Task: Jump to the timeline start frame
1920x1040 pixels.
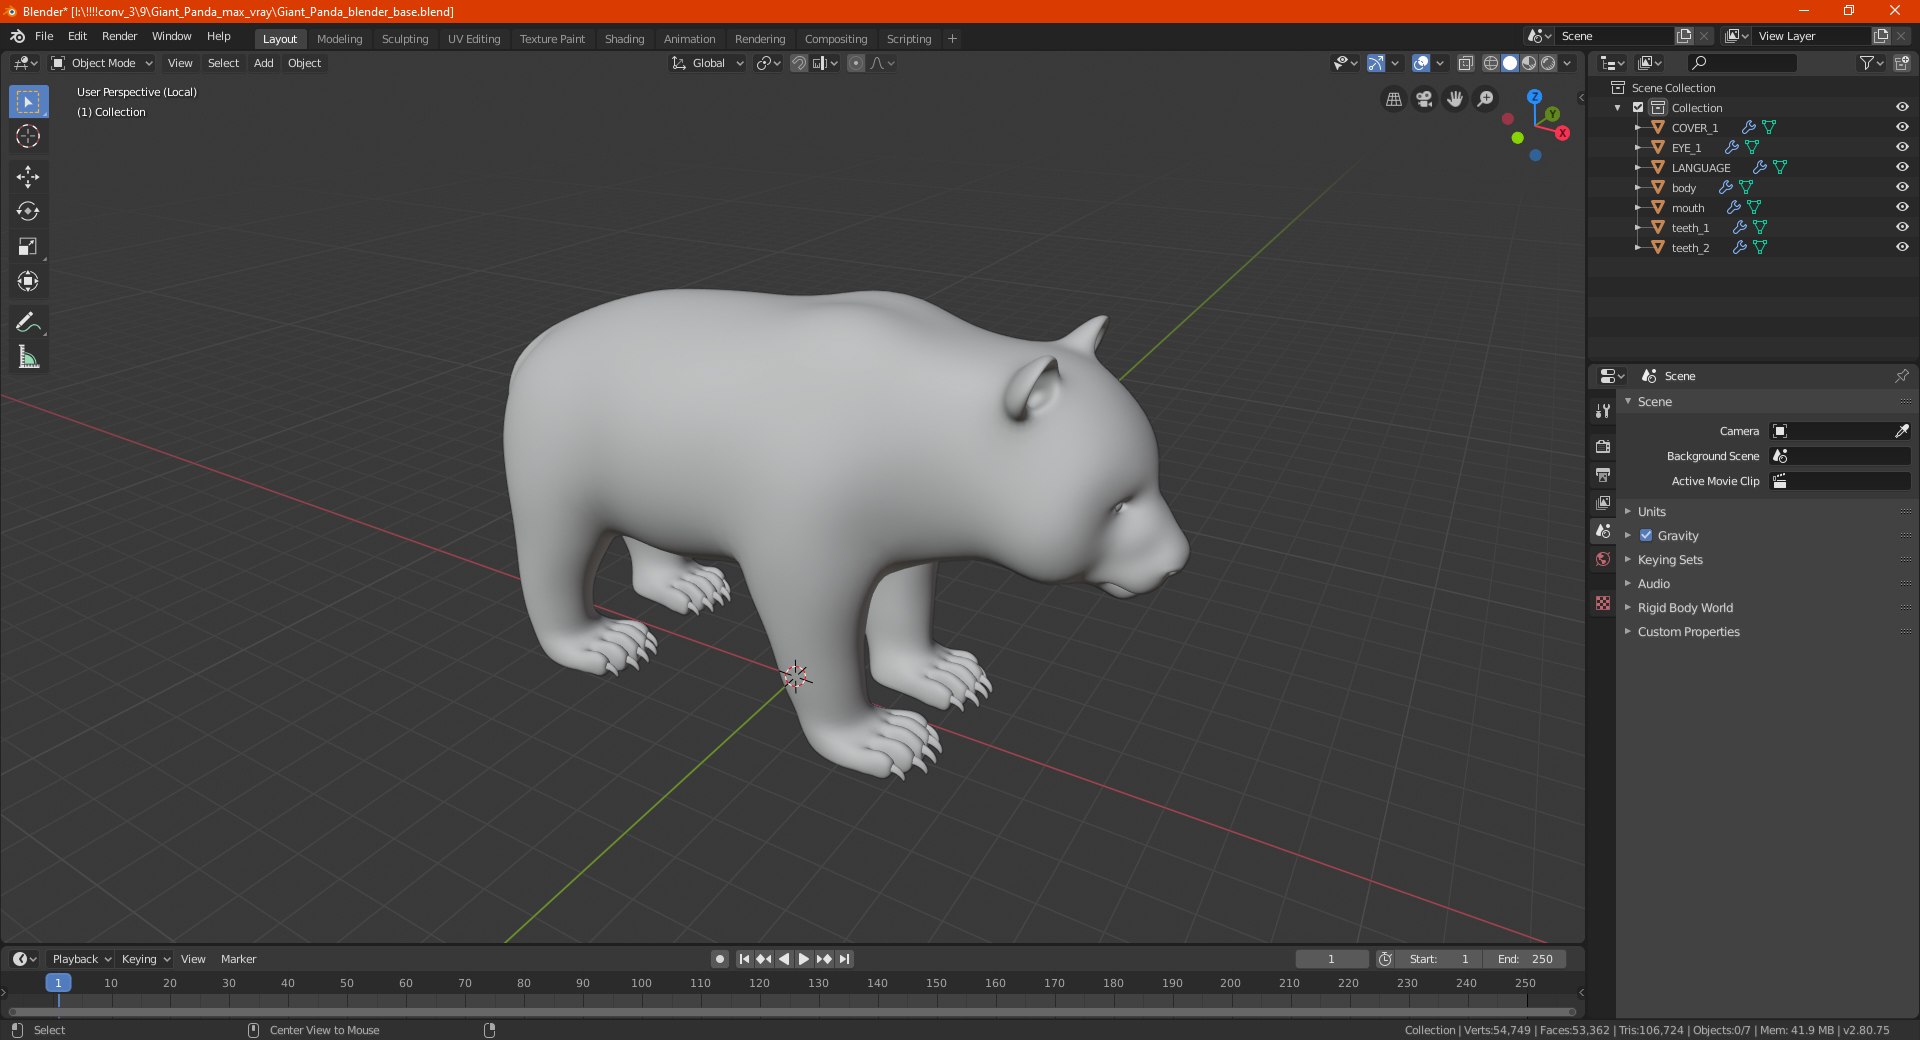Action: click(744, 959)
